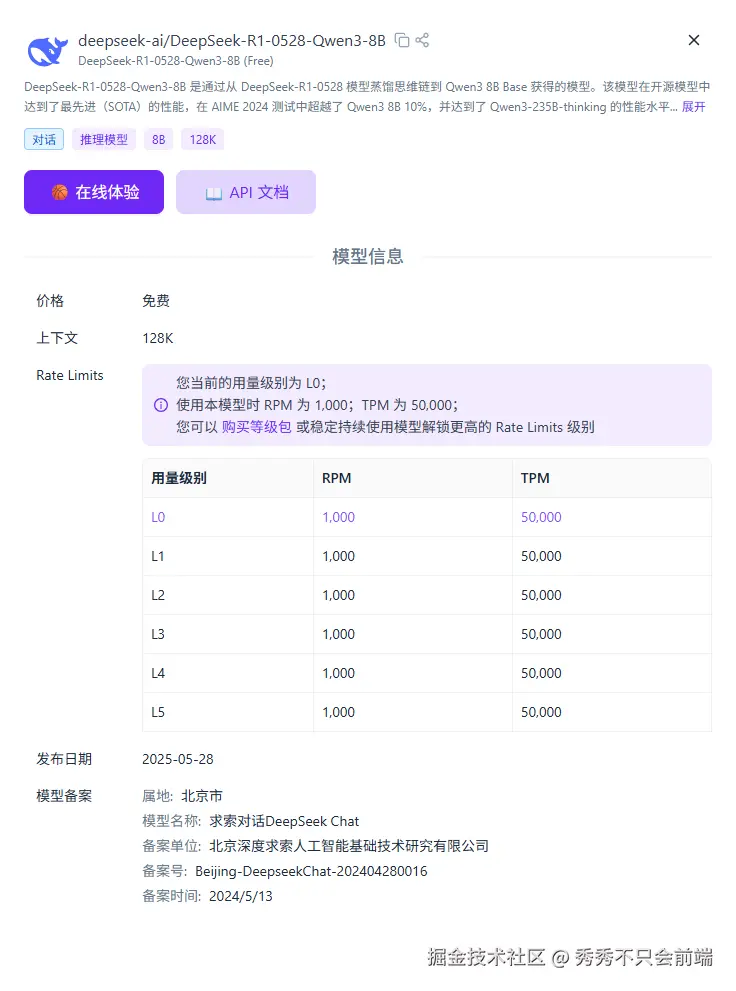Click the 备案单位 company name
The width and height of the screenshot is (736, 991).
[x=349, y=846]
